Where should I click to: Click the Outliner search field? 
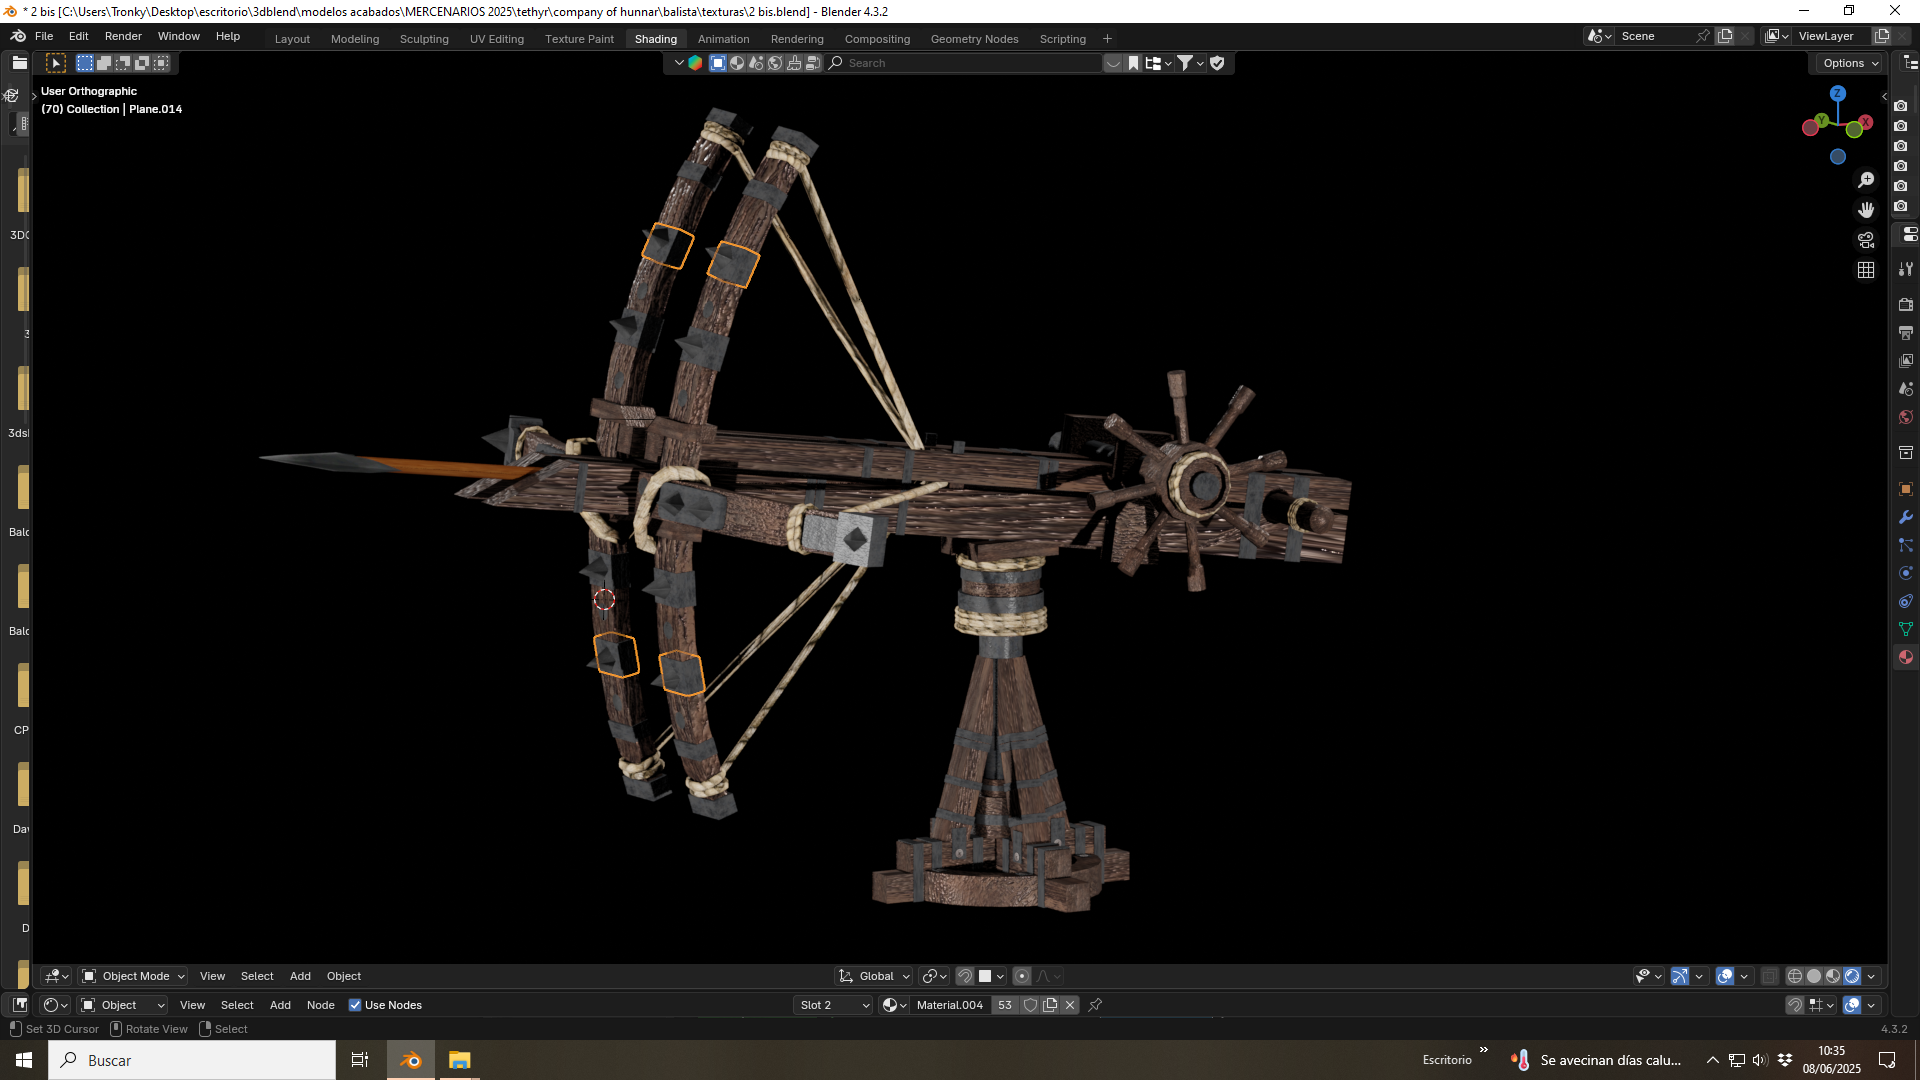click(x=965, y=63)
